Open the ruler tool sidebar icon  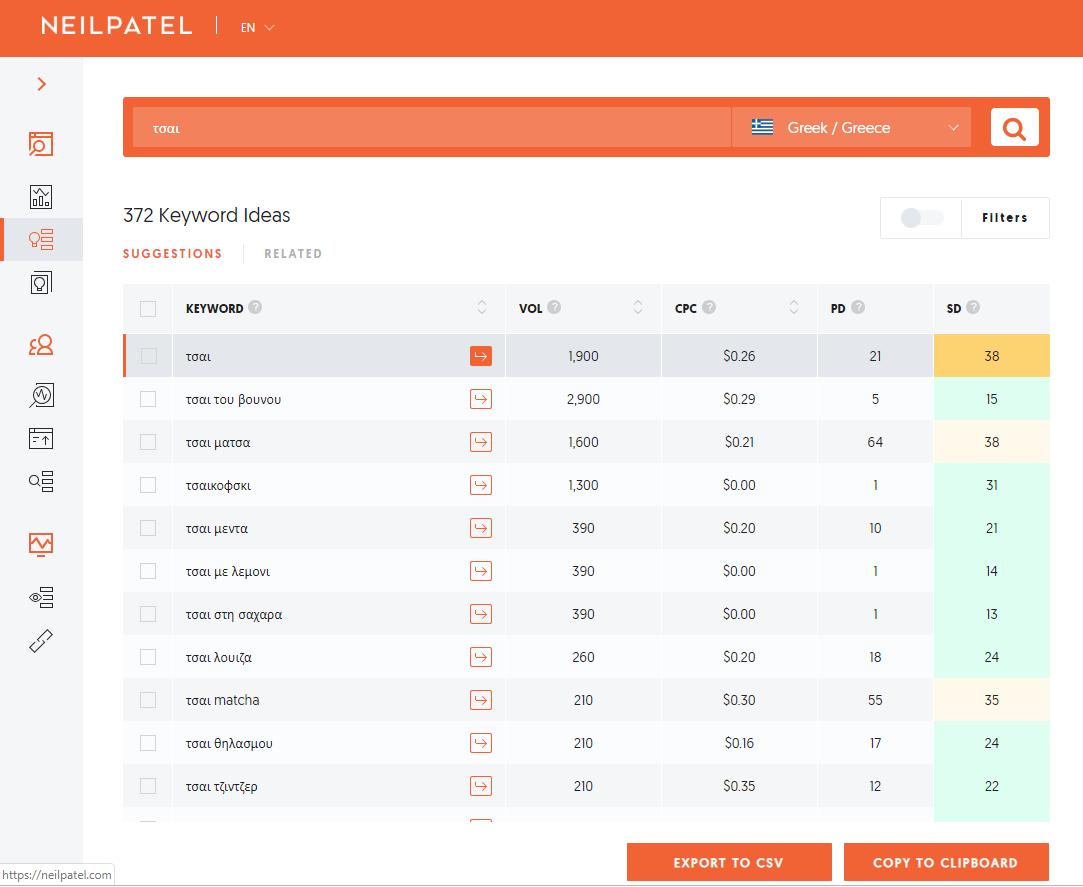41,641
